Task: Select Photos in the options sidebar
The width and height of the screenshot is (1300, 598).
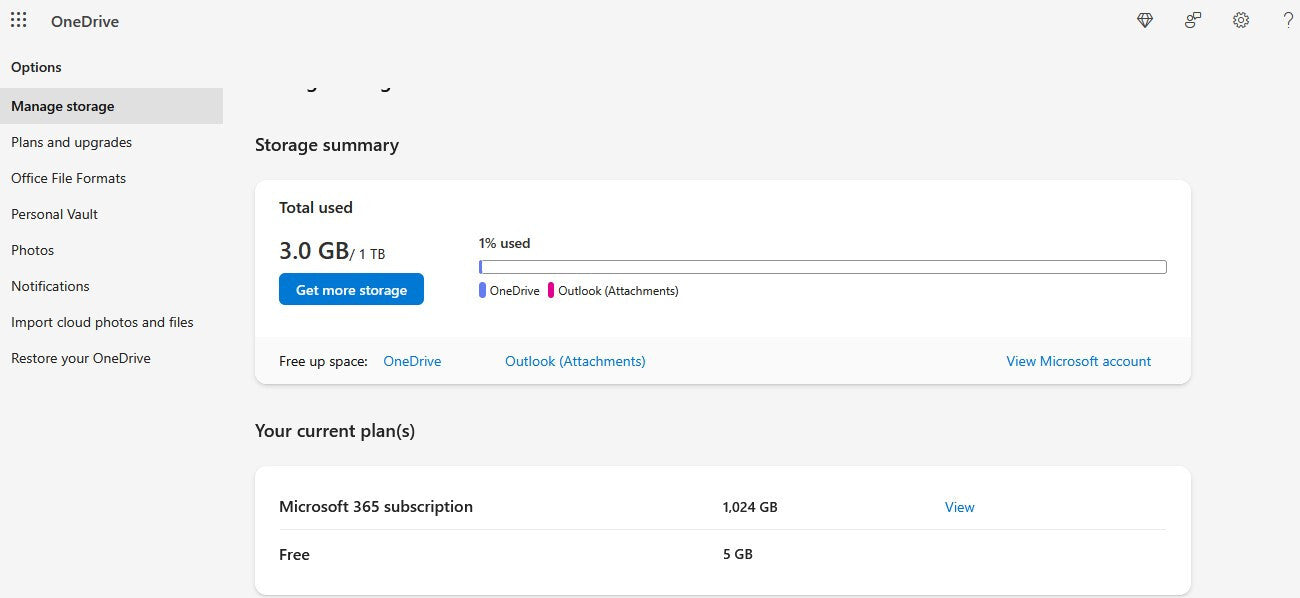Action: click(x=33, y=250)
